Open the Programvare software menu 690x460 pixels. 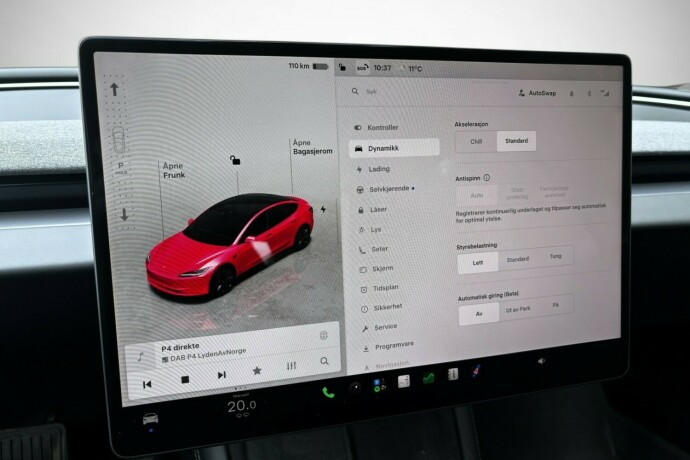(388, 346)
